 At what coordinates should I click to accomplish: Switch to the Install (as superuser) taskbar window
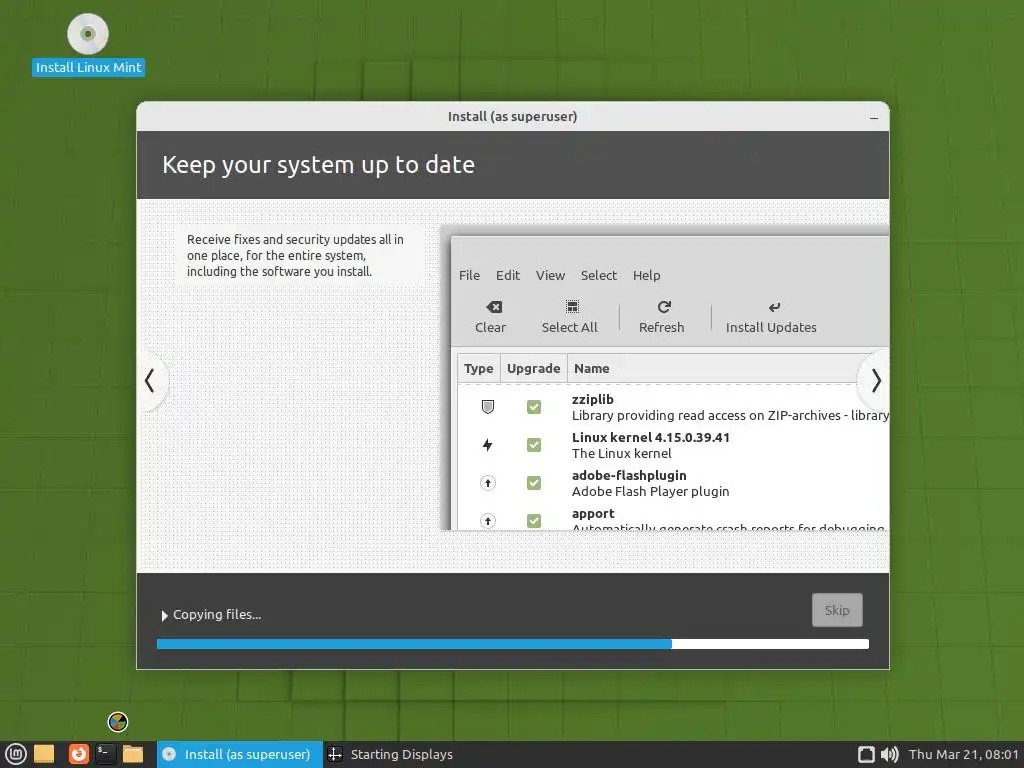(239, 754)
